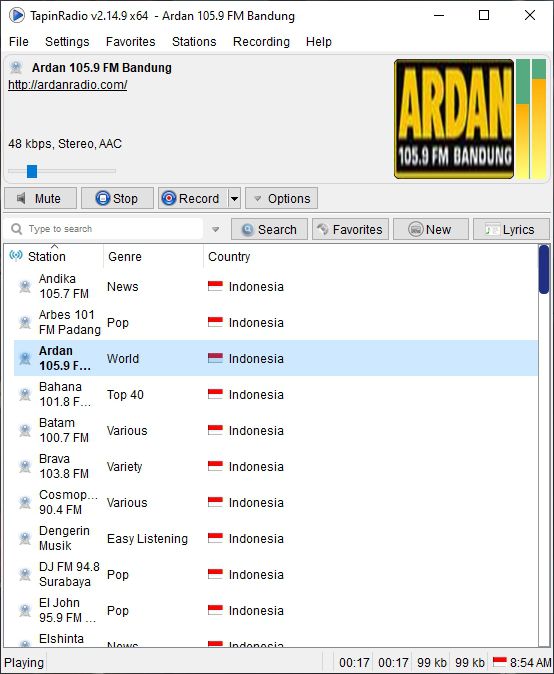Click the TapinRadio app icon in title bar
The width and height of the screenshot is (554, 674).
(17, 15)
